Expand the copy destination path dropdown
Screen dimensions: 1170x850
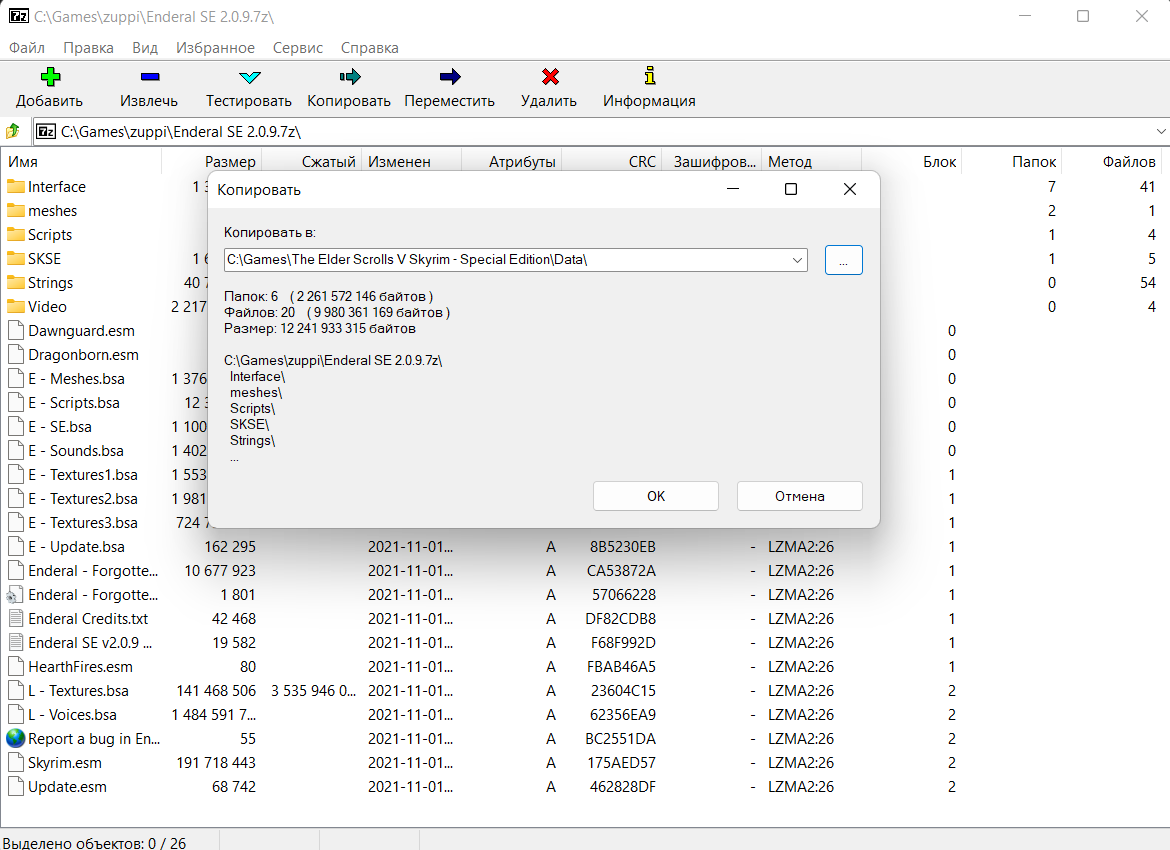coord(797,260)
